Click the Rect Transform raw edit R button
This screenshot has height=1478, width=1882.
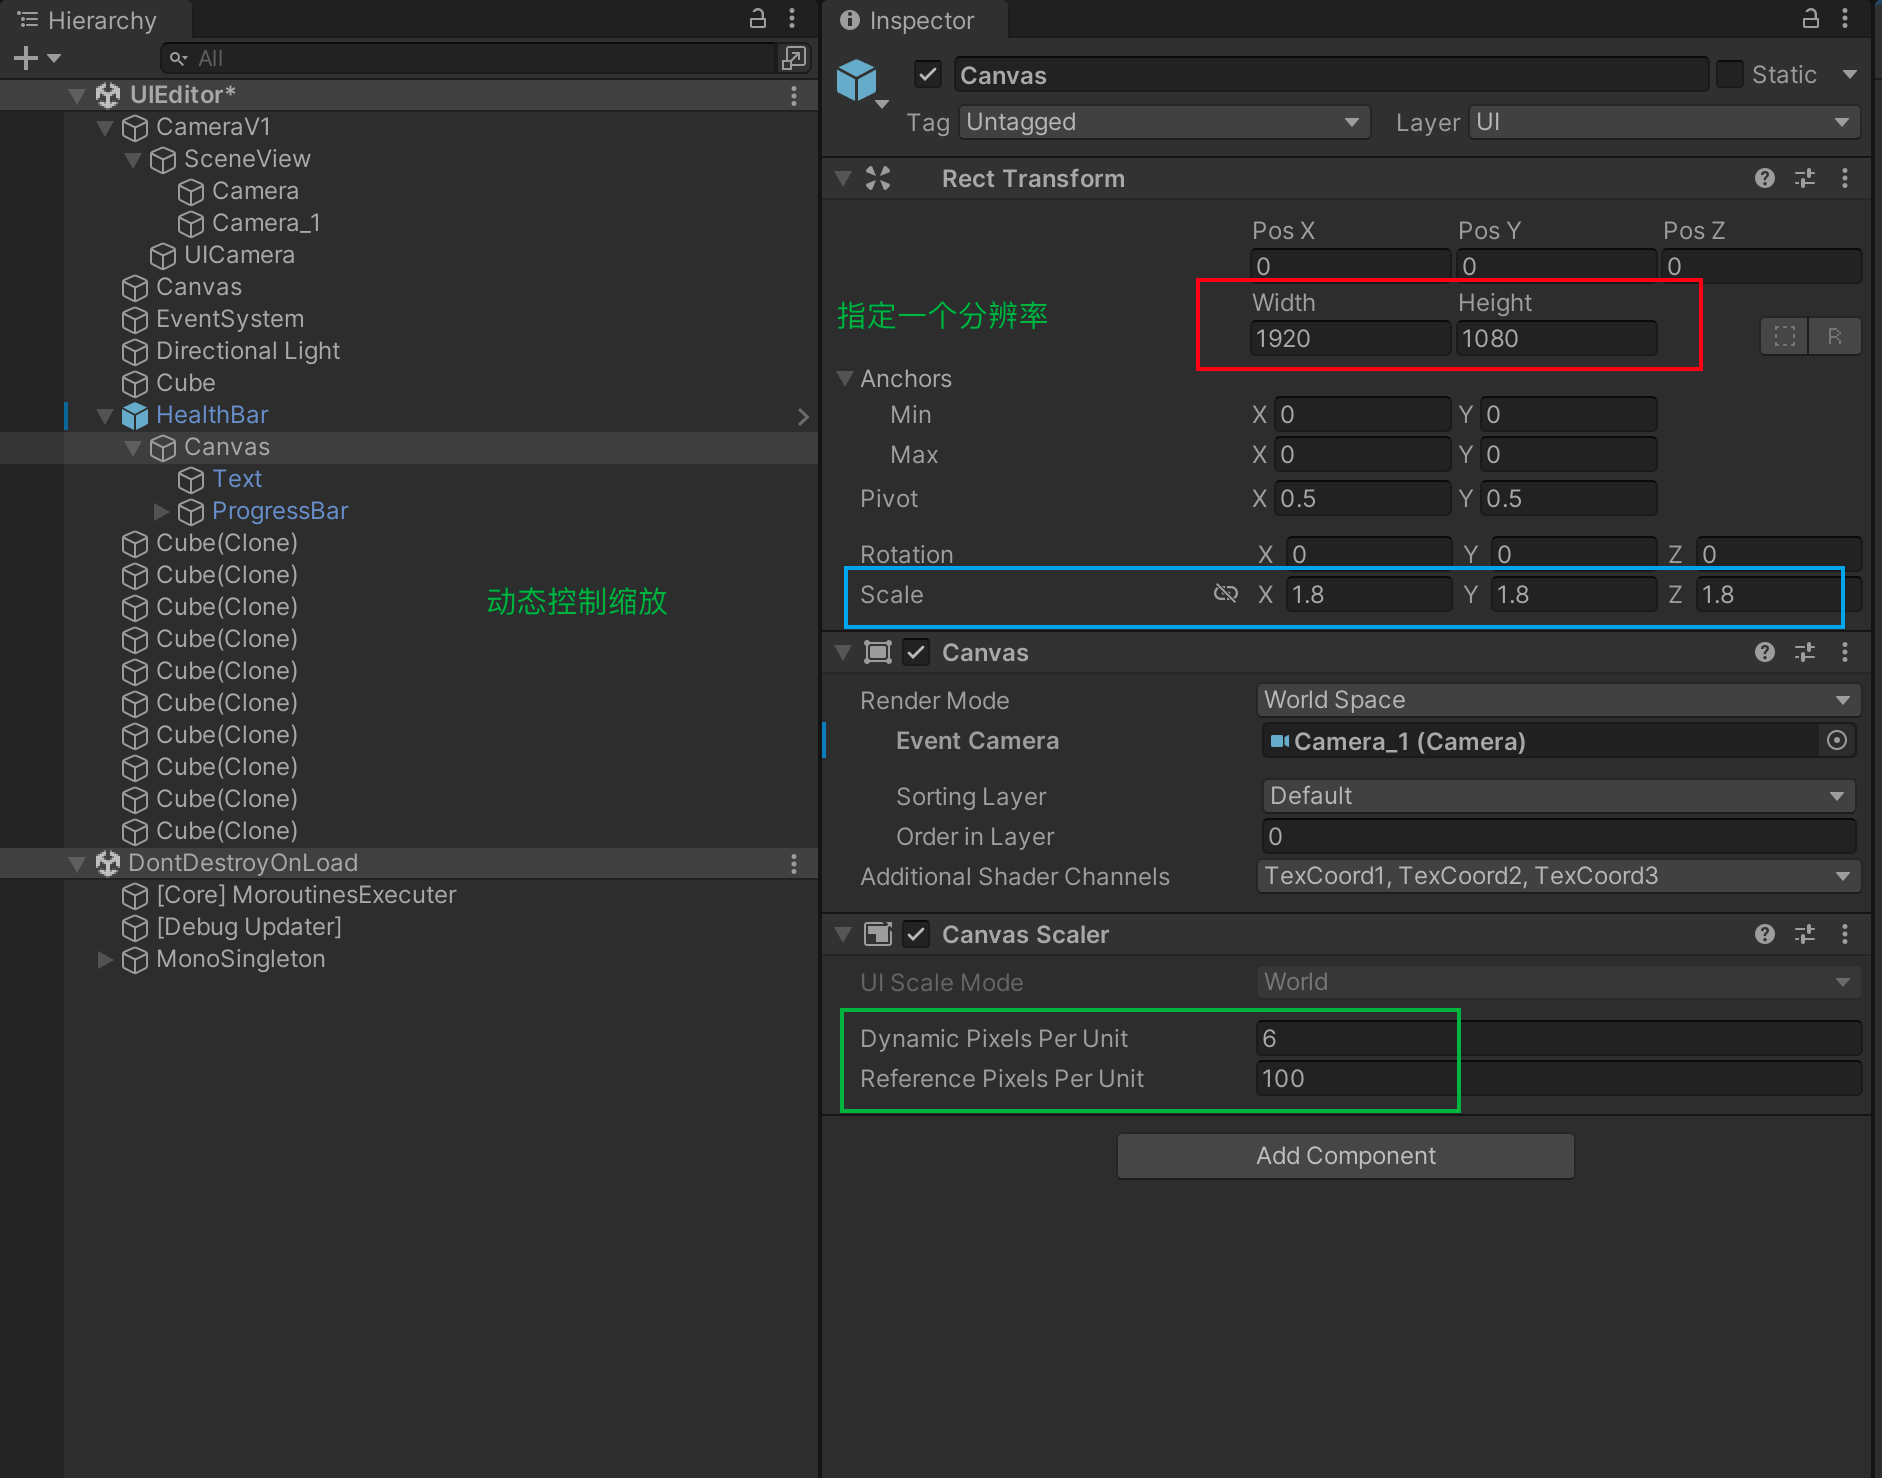coord(1834,336)
